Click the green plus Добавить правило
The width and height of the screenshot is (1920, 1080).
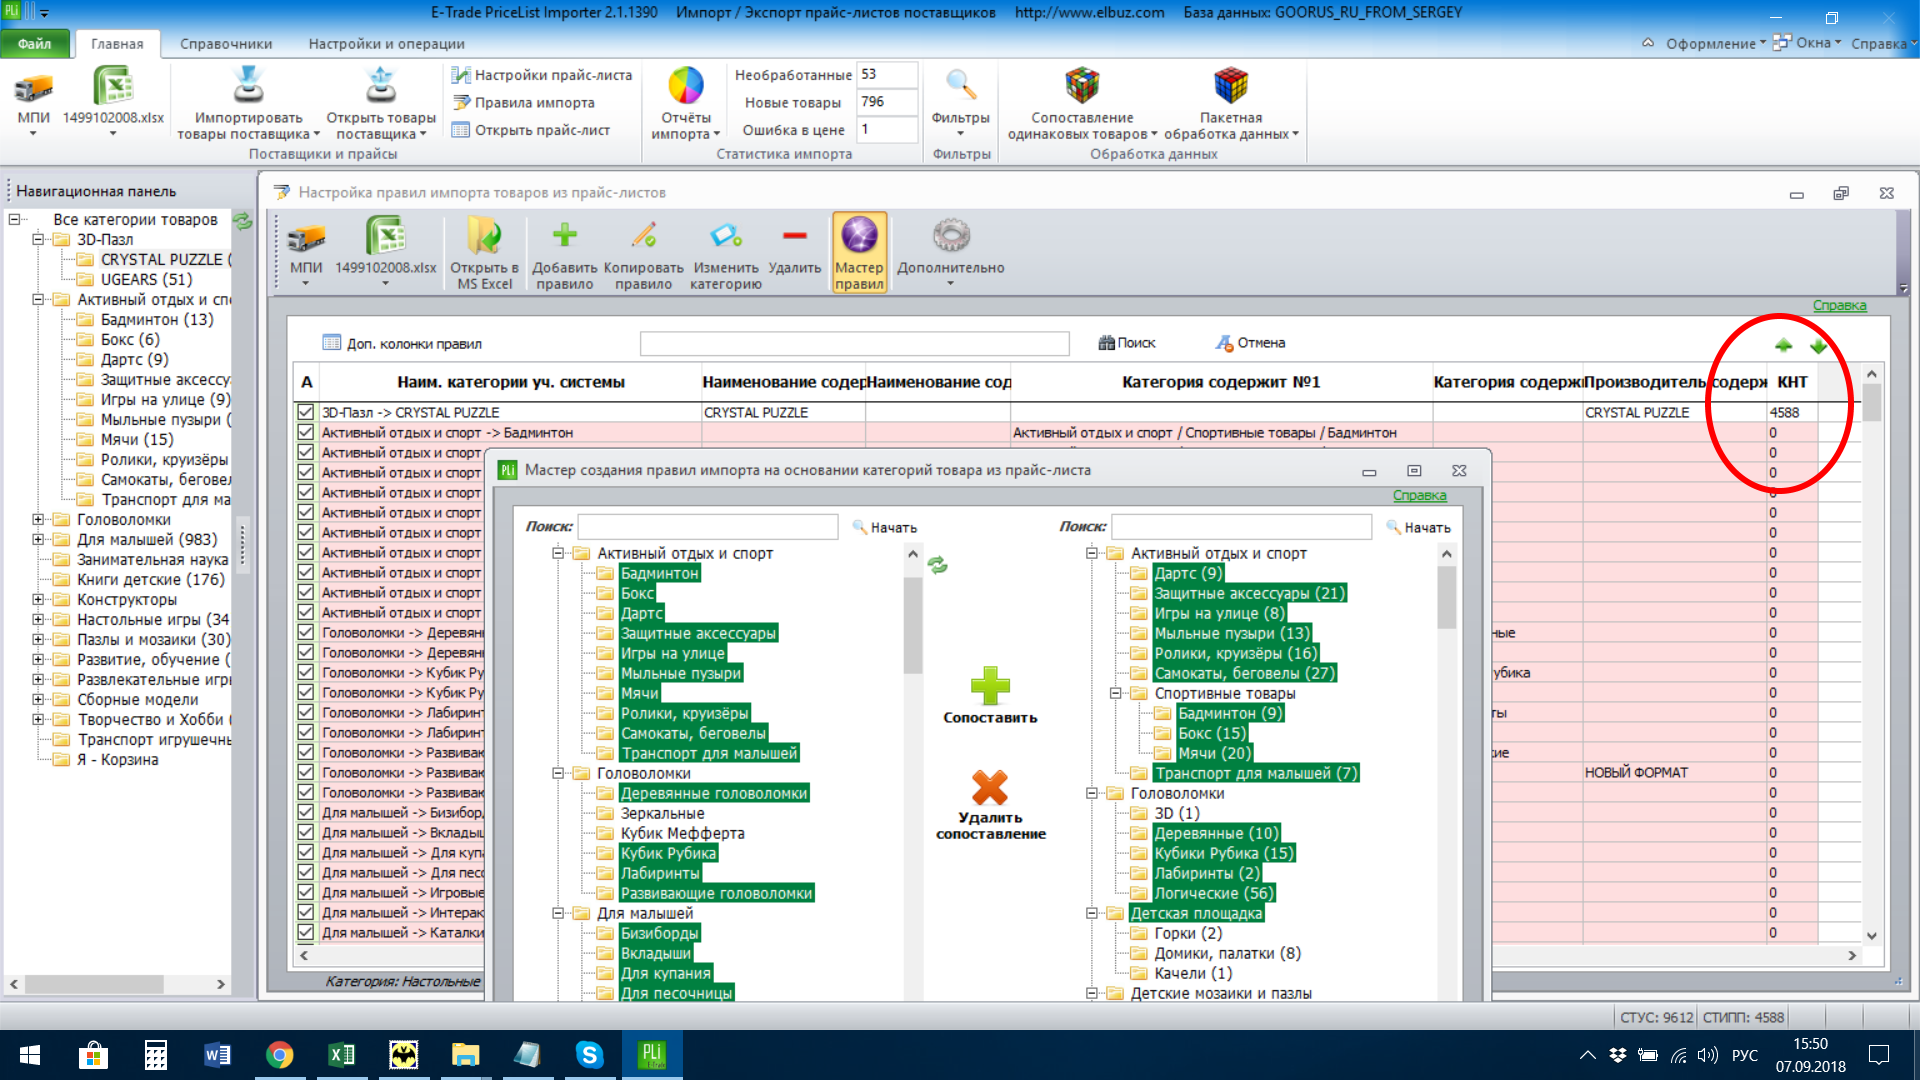(565, 235)
